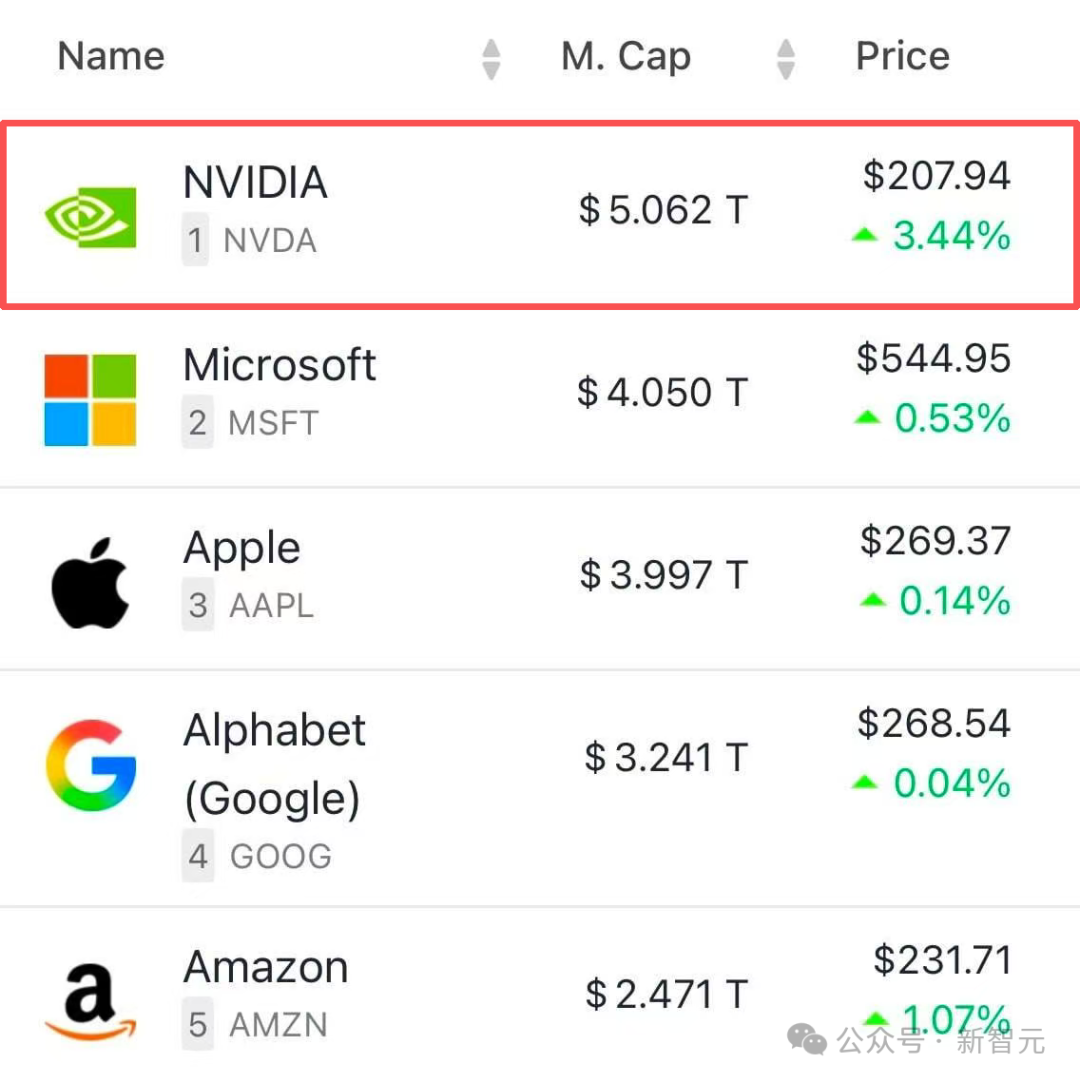Click the black Apple logo

click(90, 582)
